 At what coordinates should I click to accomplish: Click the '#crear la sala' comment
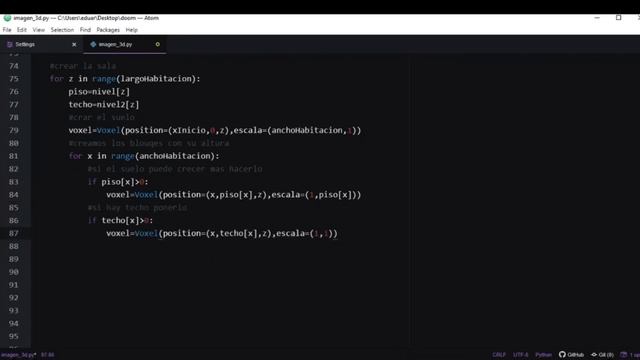pyautogui.click(x=83, y=66)
